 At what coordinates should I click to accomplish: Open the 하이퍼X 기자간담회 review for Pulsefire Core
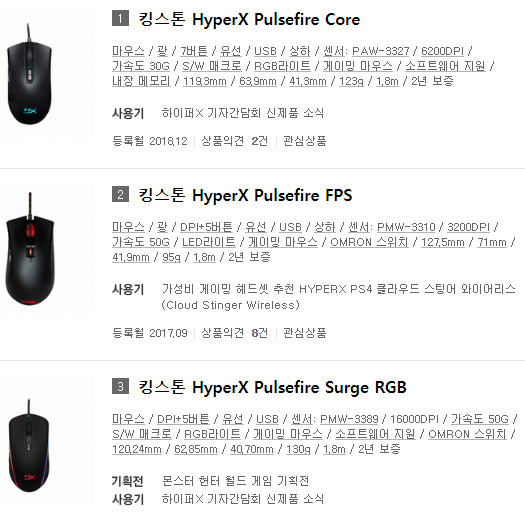pos(243,113)
